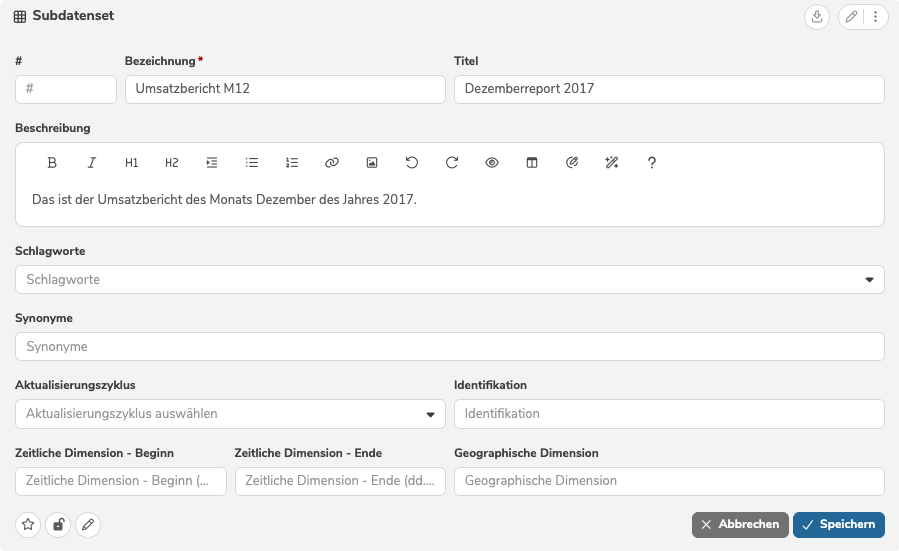The image size is (899, 551).
Task: Apply H1 heading style
Action: click(x=132, y=163)
